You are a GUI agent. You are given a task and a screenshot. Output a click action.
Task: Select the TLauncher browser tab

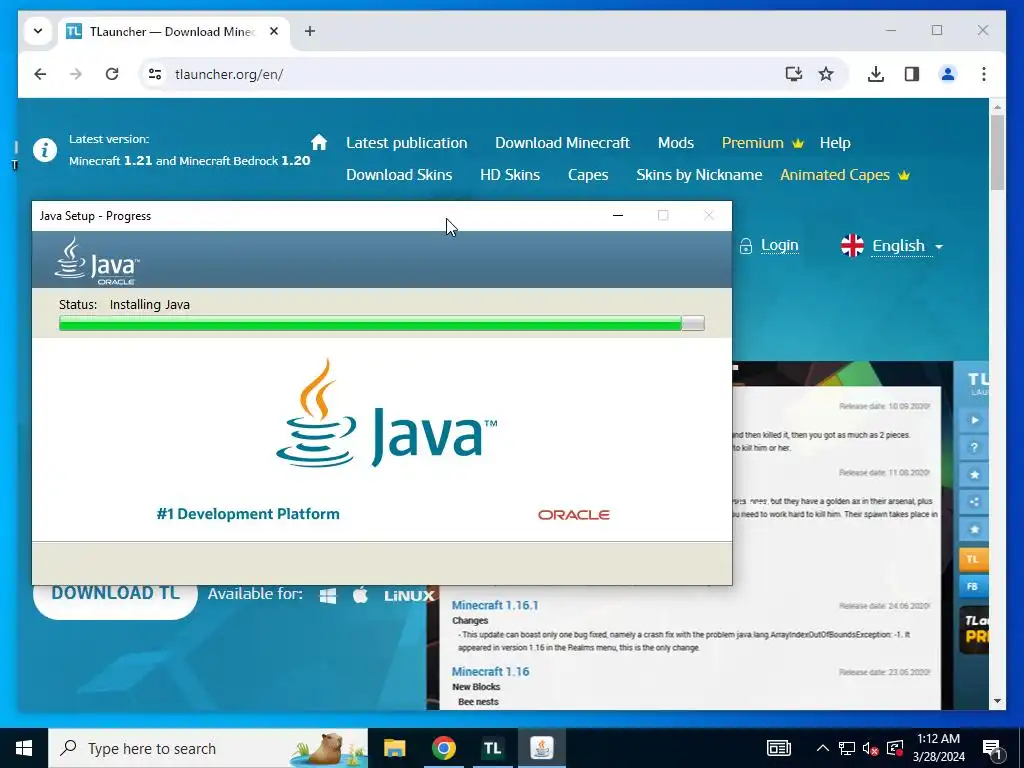click(x=173, y=31)
